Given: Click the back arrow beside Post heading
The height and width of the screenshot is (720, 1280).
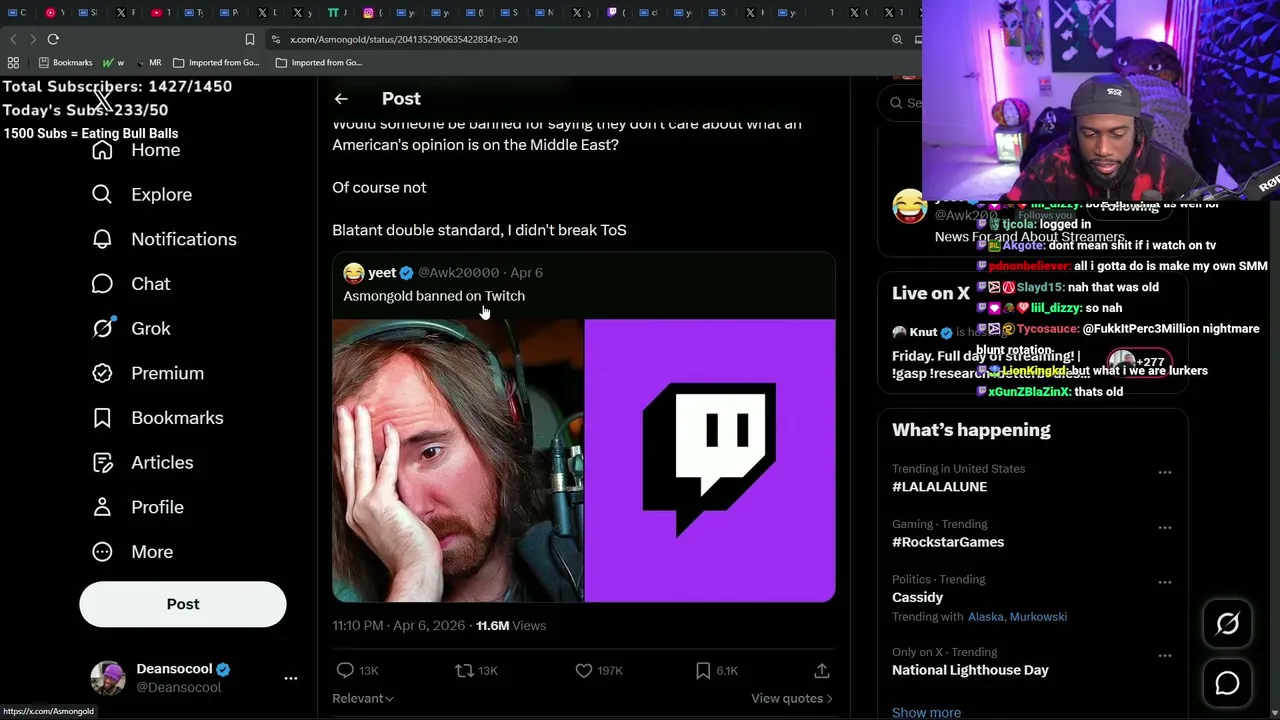Looking at the screenshot, I should coord(341,99).
